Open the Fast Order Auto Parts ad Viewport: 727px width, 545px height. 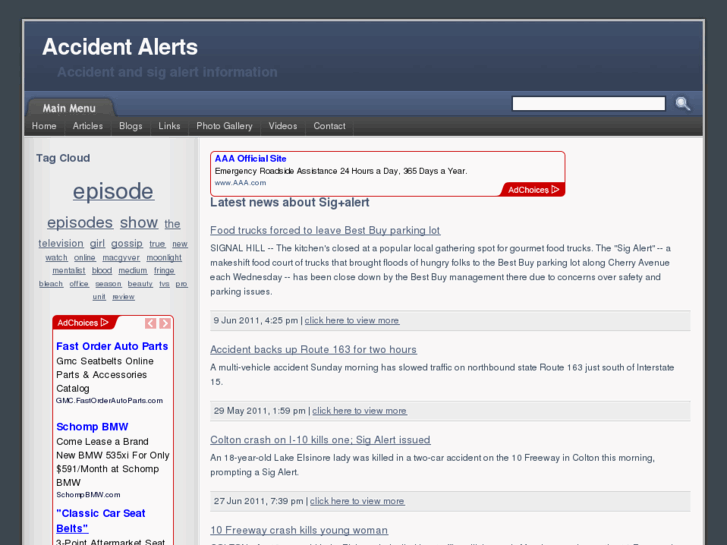(x=112, y=346)
